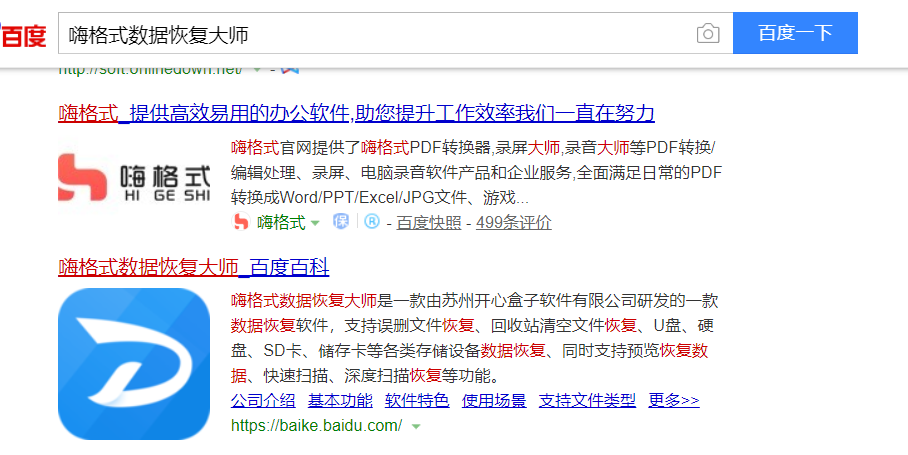The image size is (908, 455).
Task: Expand the dropdown arrow after baike.baidu.com
Action: click(415, 427)
